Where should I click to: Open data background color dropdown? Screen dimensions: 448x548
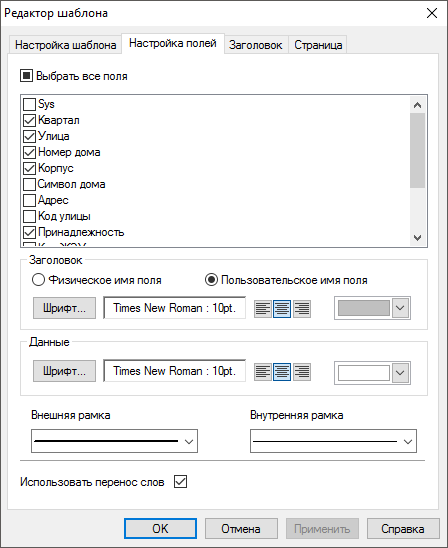click(x=400, y=373)
